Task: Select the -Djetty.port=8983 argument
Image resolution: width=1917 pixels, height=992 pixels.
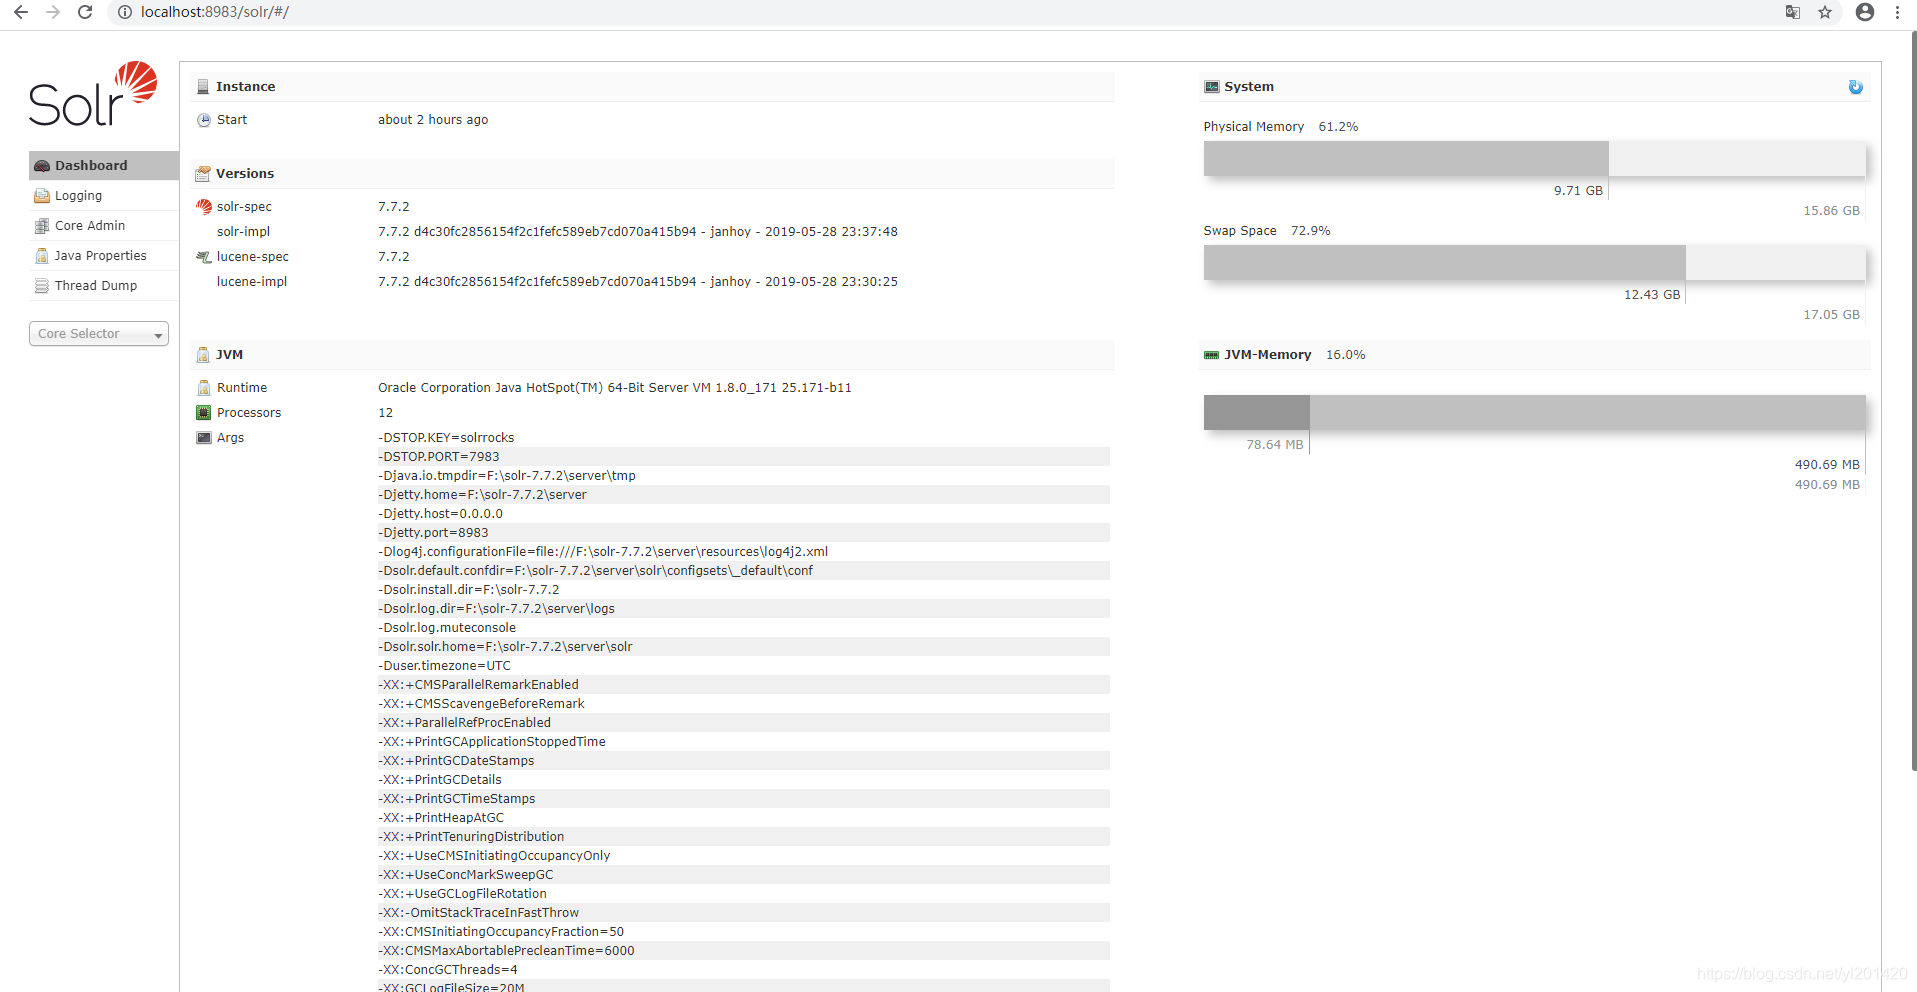Action: [433, 533]
